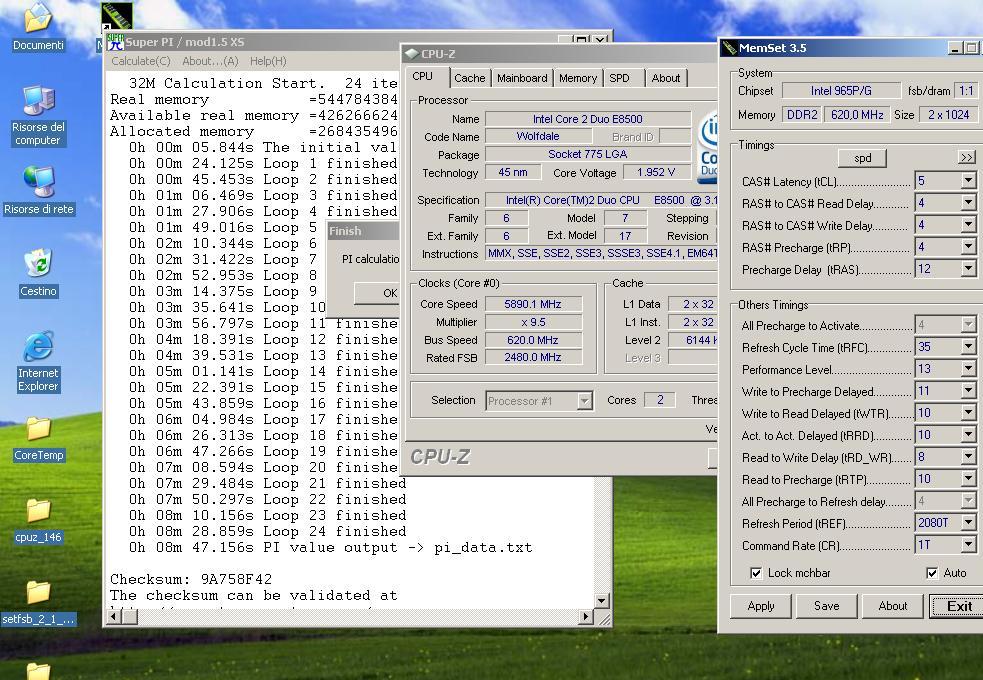Open RAS# to CAS# Read Delay dropdown
The width and height of the screenshot is (983, 680).
point(968,203)
